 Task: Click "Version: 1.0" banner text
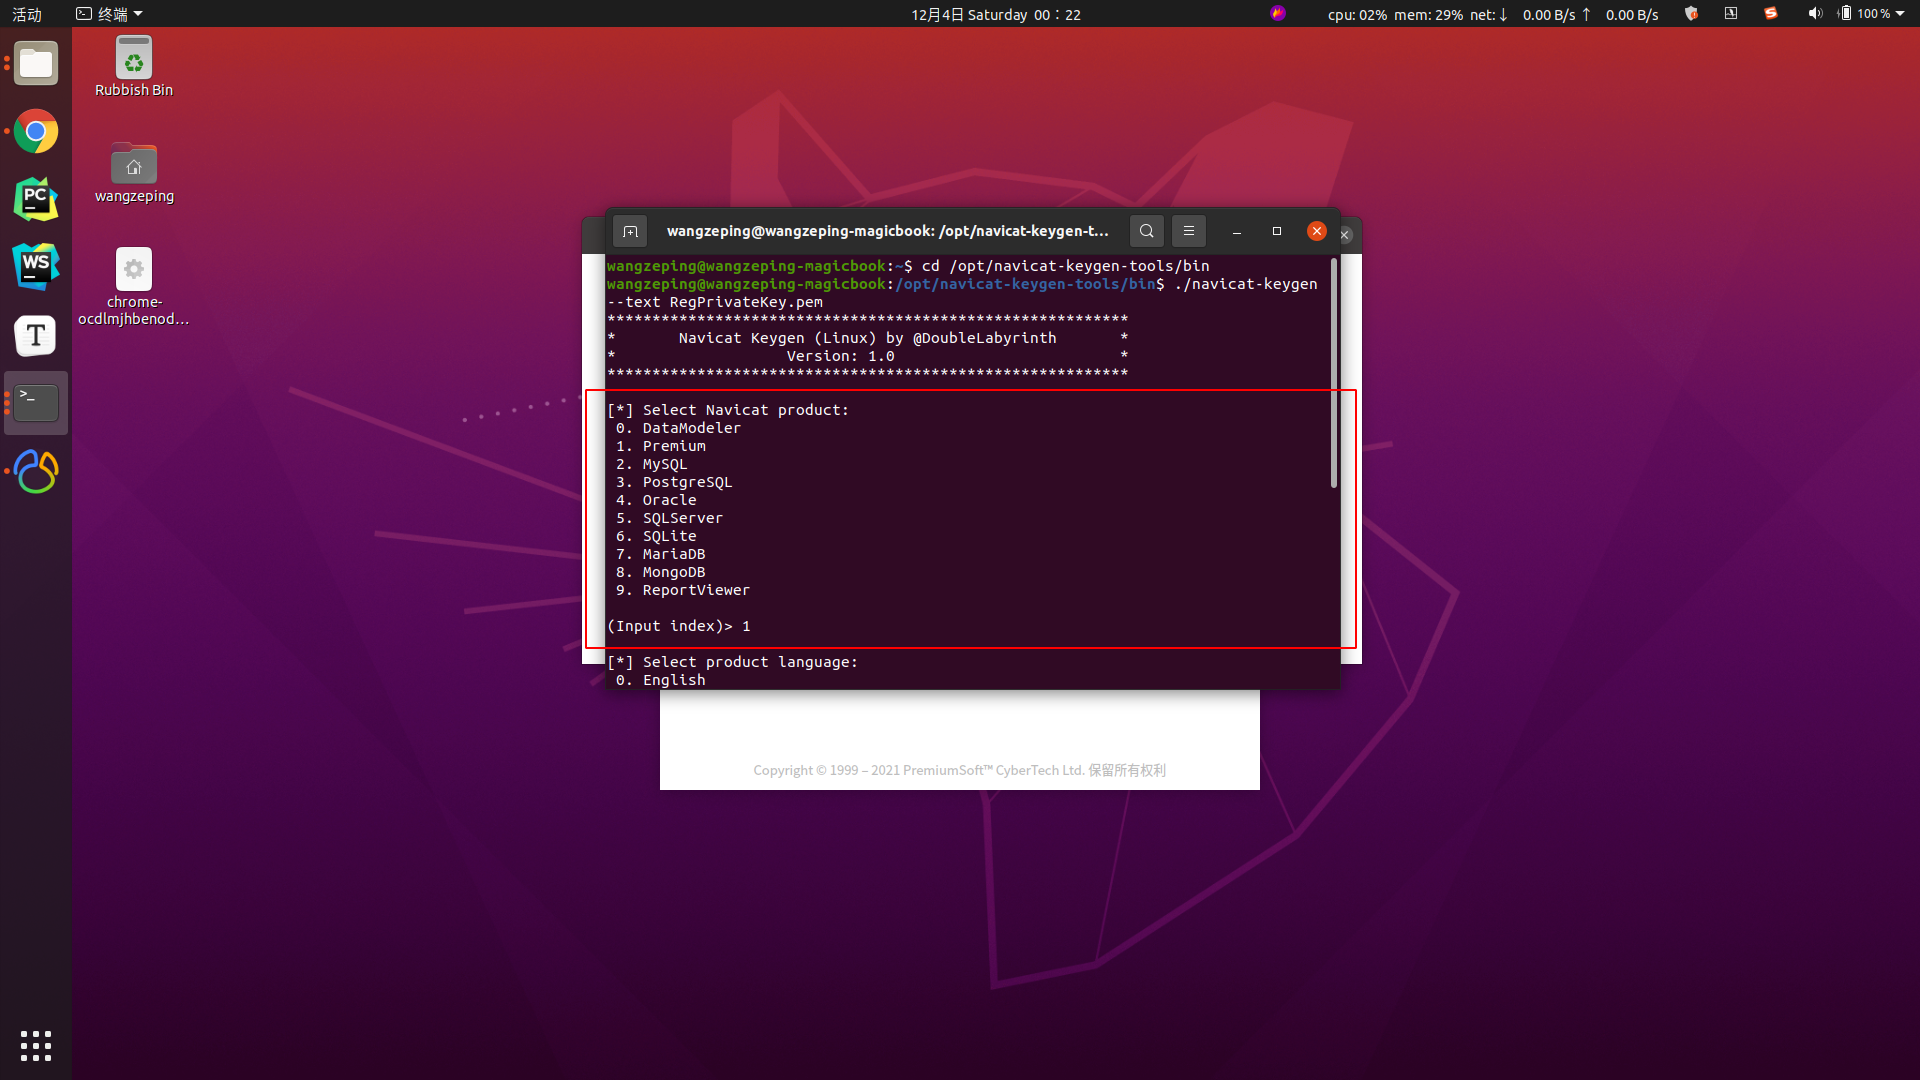pos(840,356)
